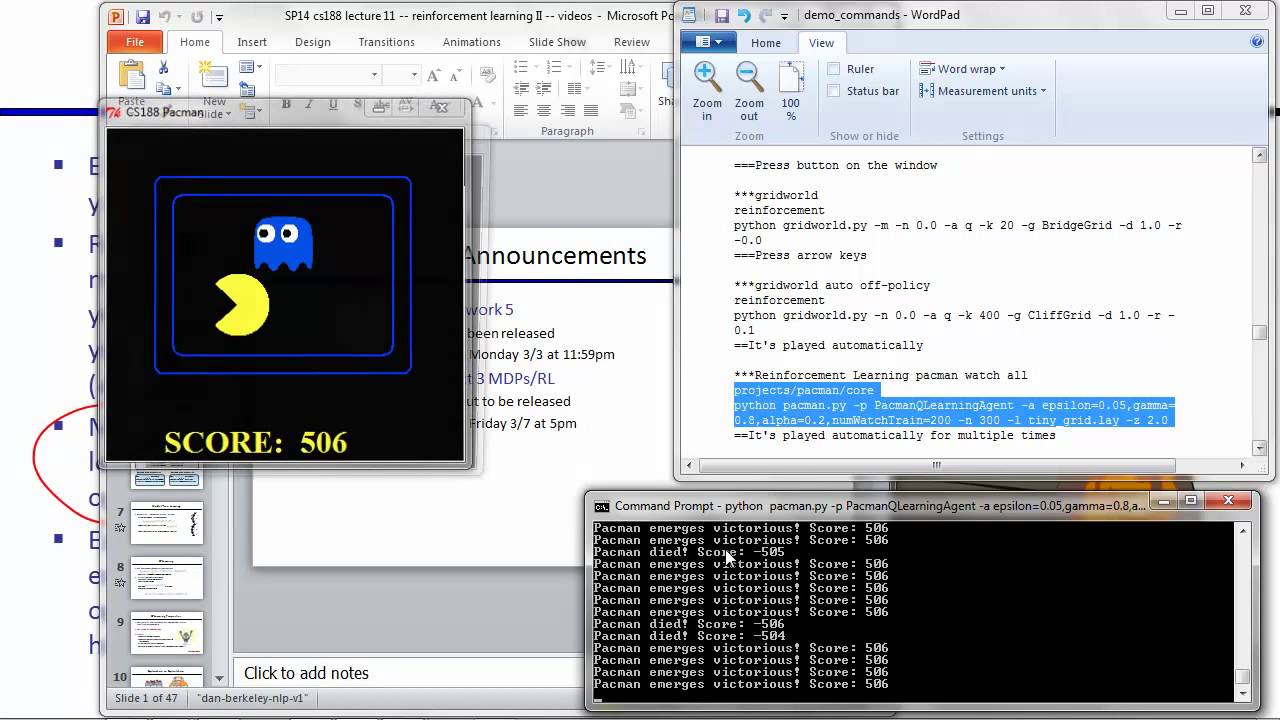Enable the Status bar checkbox in WordPad
Image resolution: width=1280 pixels, height=720 pixels.
834,91
